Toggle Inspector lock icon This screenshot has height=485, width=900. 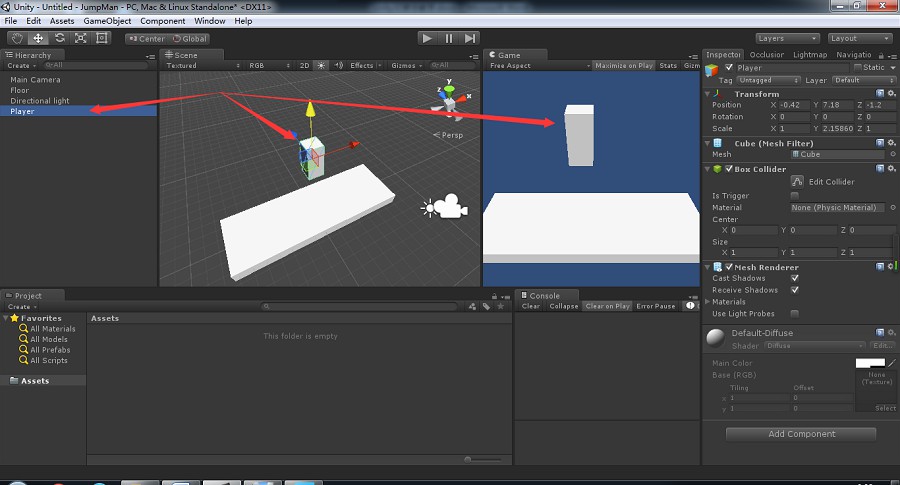click(881, 56)
